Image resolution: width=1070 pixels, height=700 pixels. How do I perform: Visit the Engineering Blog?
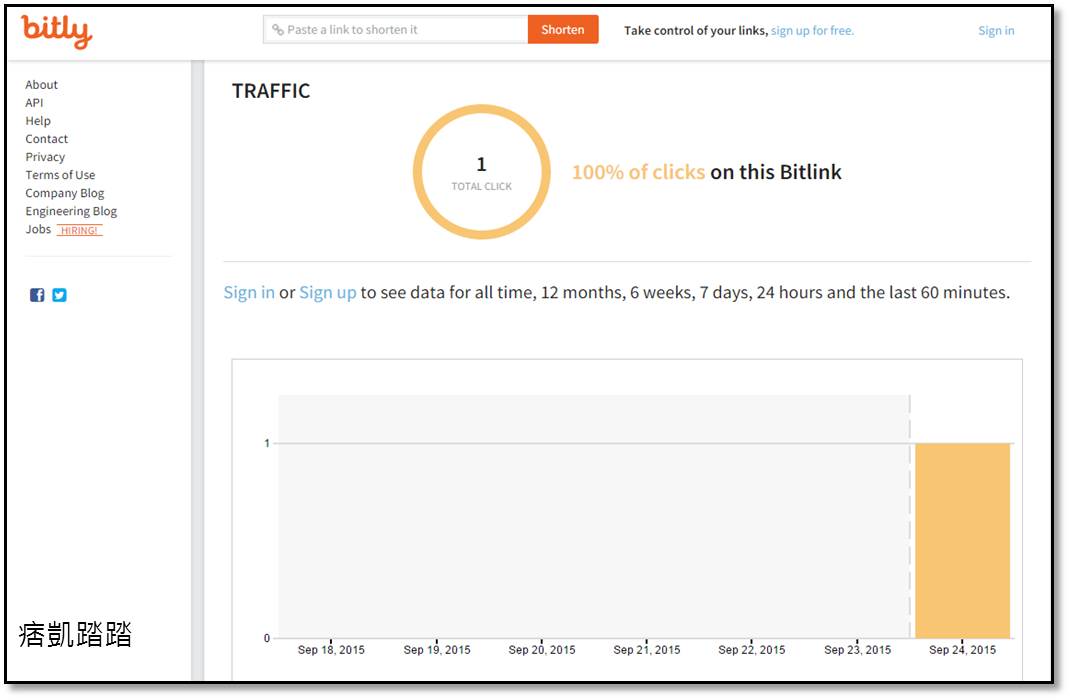(71, 212)
